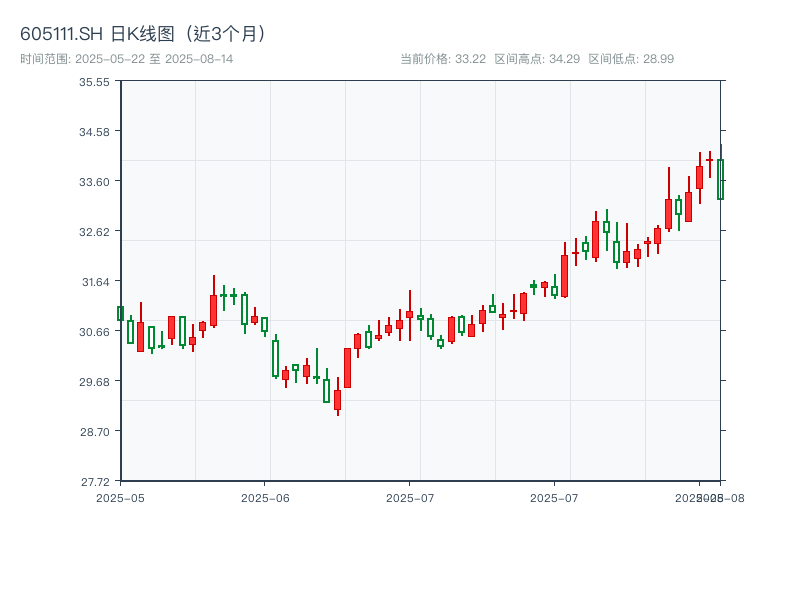
Task: Click the 2025-06 x-axis date label
Action: pos(265,497)
